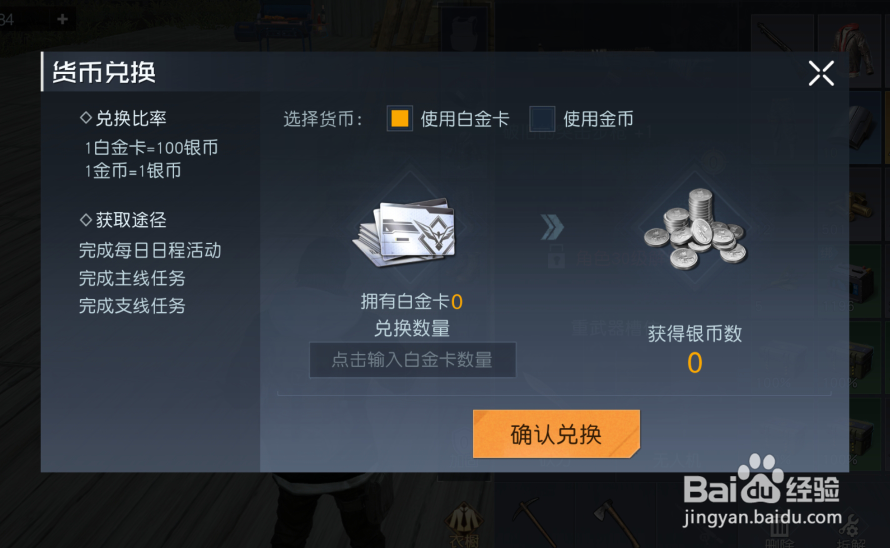
Task: Click the 兑换比率 heading
Action: (x=123, y=118)
